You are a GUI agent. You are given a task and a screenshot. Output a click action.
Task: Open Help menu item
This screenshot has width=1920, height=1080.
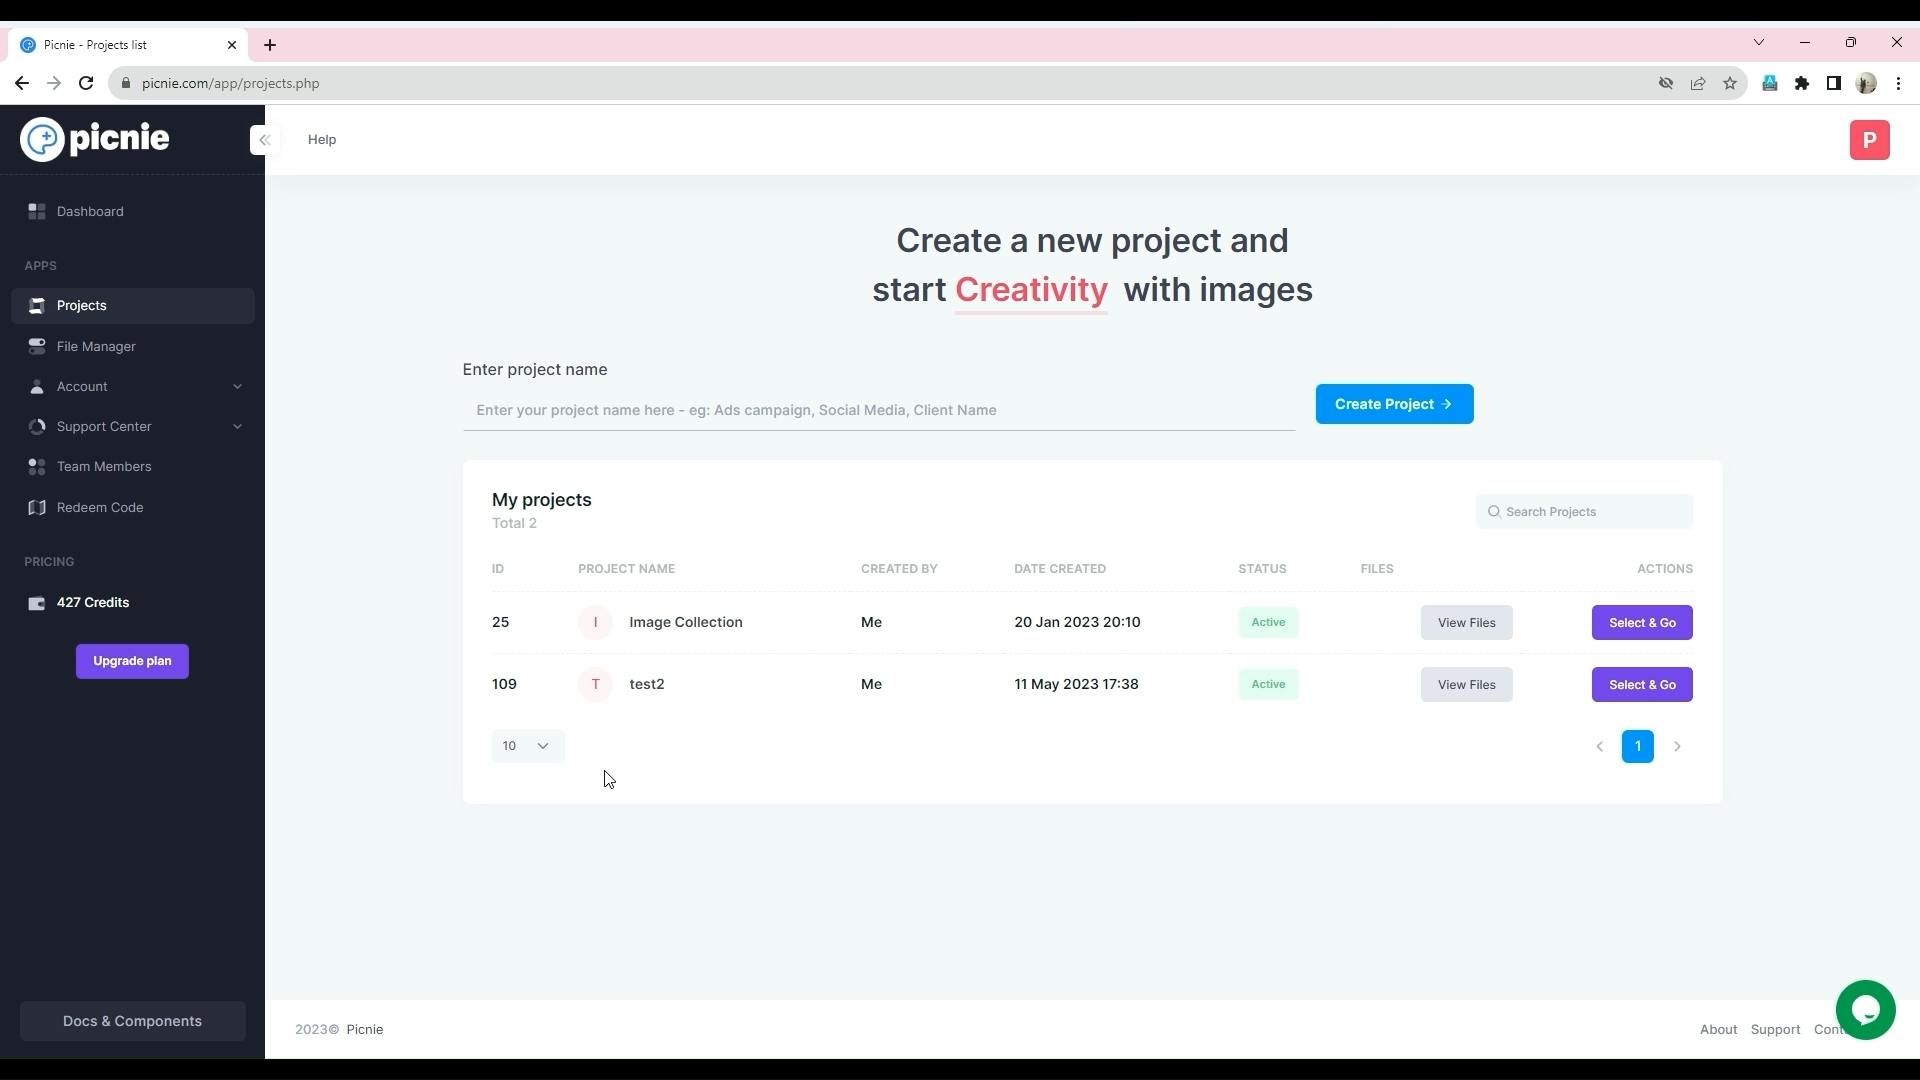[322, 140]
